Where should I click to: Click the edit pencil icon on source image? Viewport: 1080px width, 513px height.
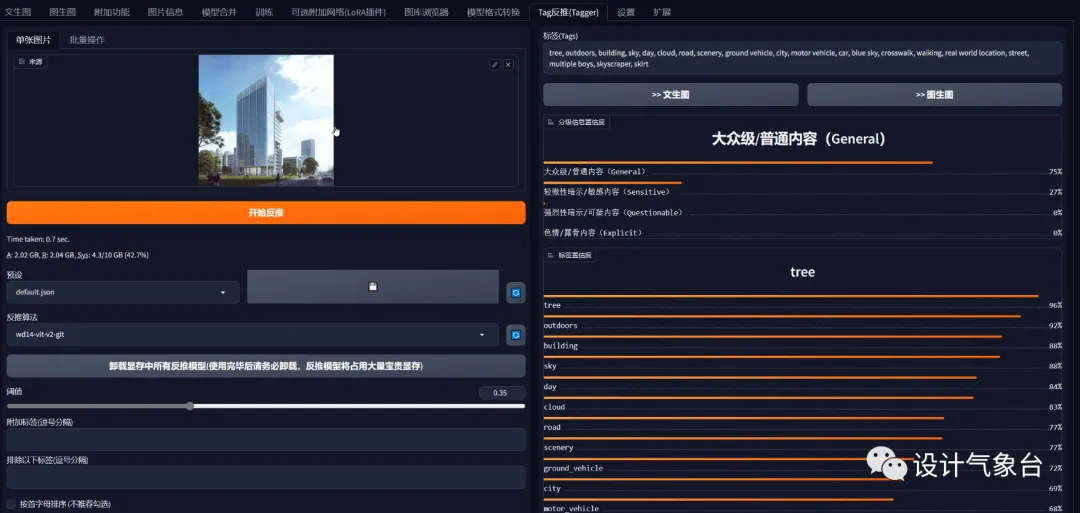495,65
